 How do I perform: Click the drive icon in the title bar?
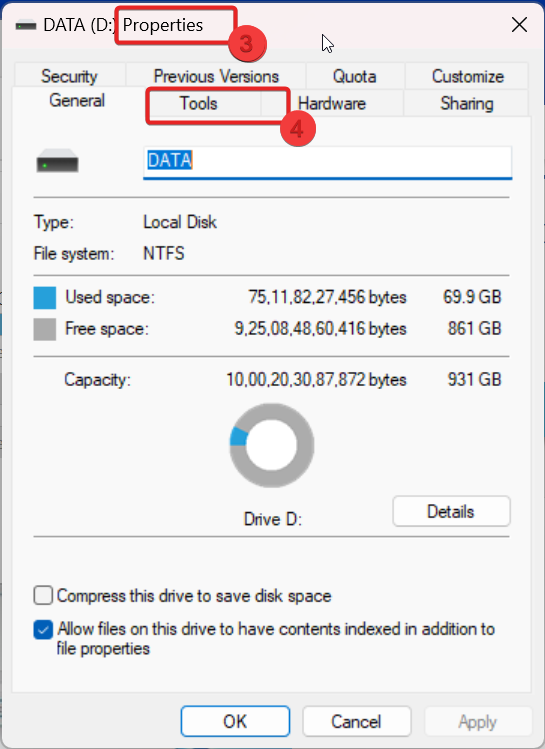[26, 25]
